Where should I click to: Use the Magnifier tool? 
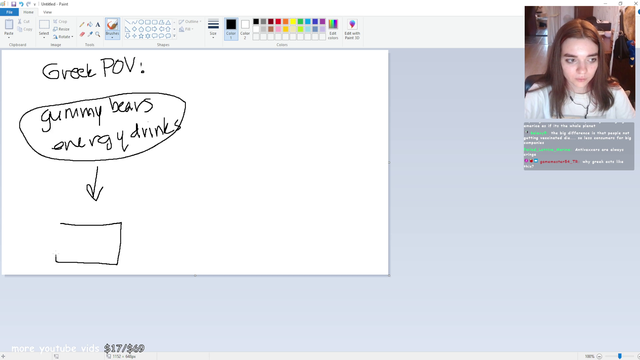point(98,34)
